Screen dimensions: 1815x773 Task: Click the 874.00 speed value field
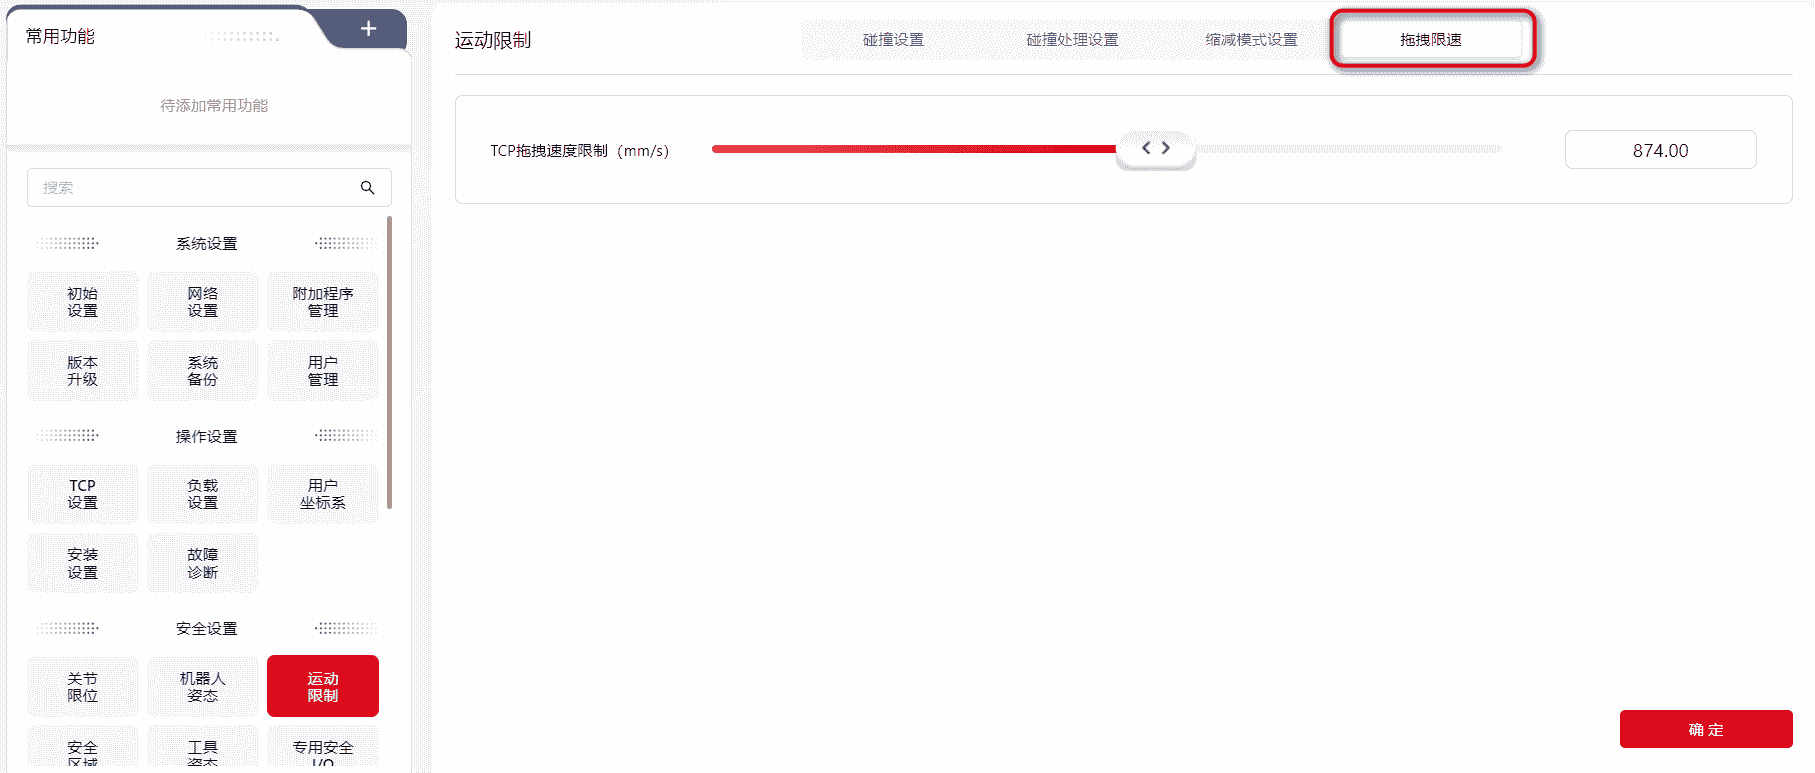[x=1660, y=150]
